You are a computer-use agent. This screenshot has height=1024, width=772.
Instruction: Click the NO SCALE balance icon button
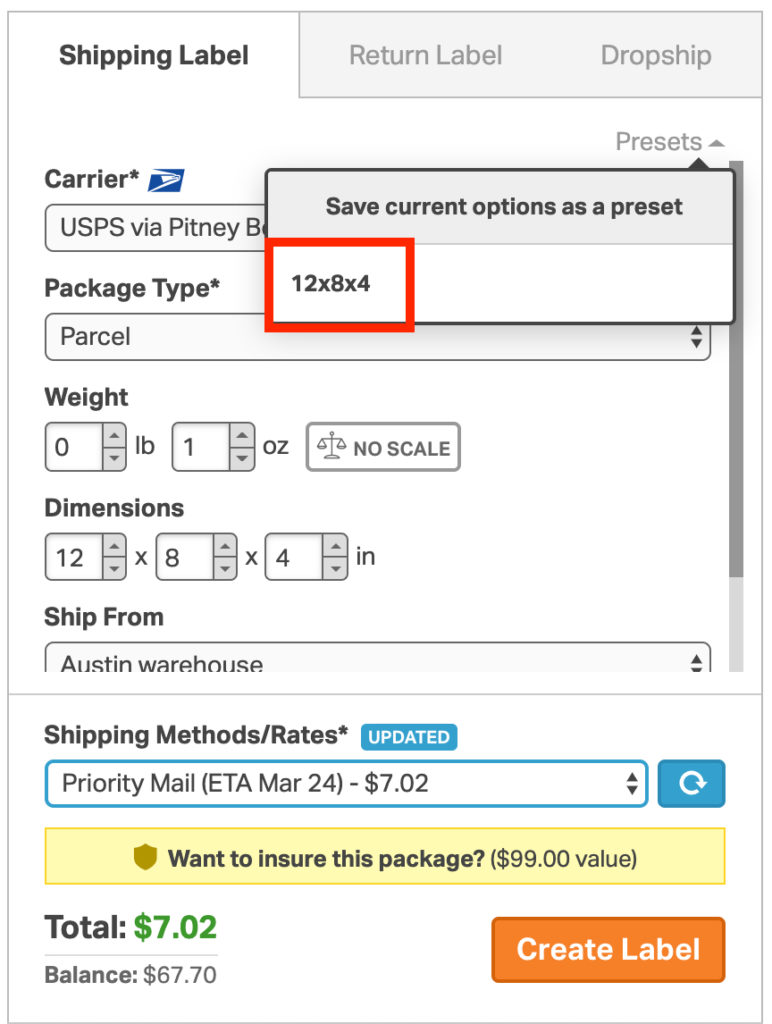(x=383, y=447)
